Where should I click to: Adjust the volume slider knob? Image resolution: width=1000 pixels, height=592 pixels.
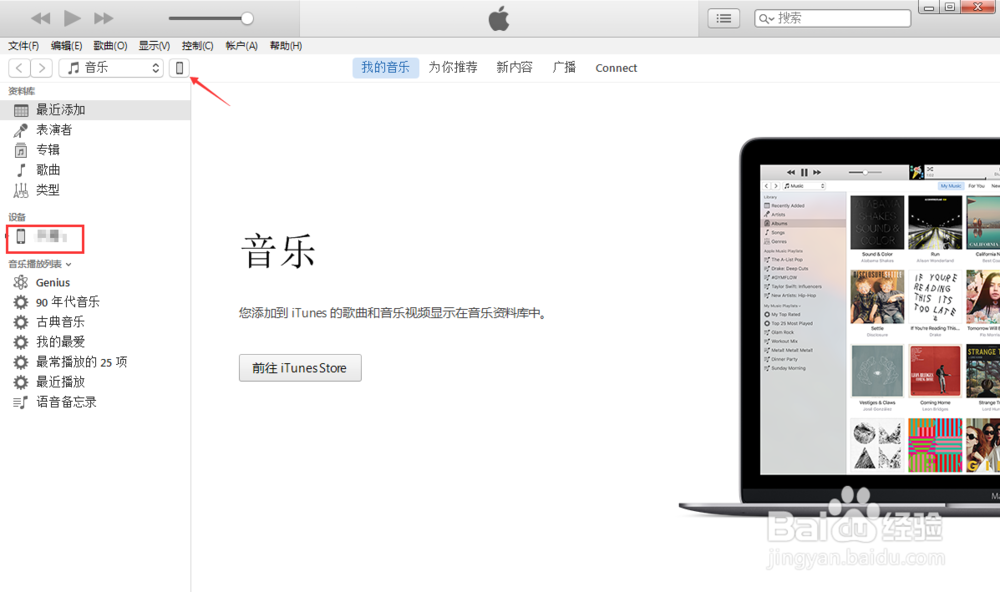point(247,18)
